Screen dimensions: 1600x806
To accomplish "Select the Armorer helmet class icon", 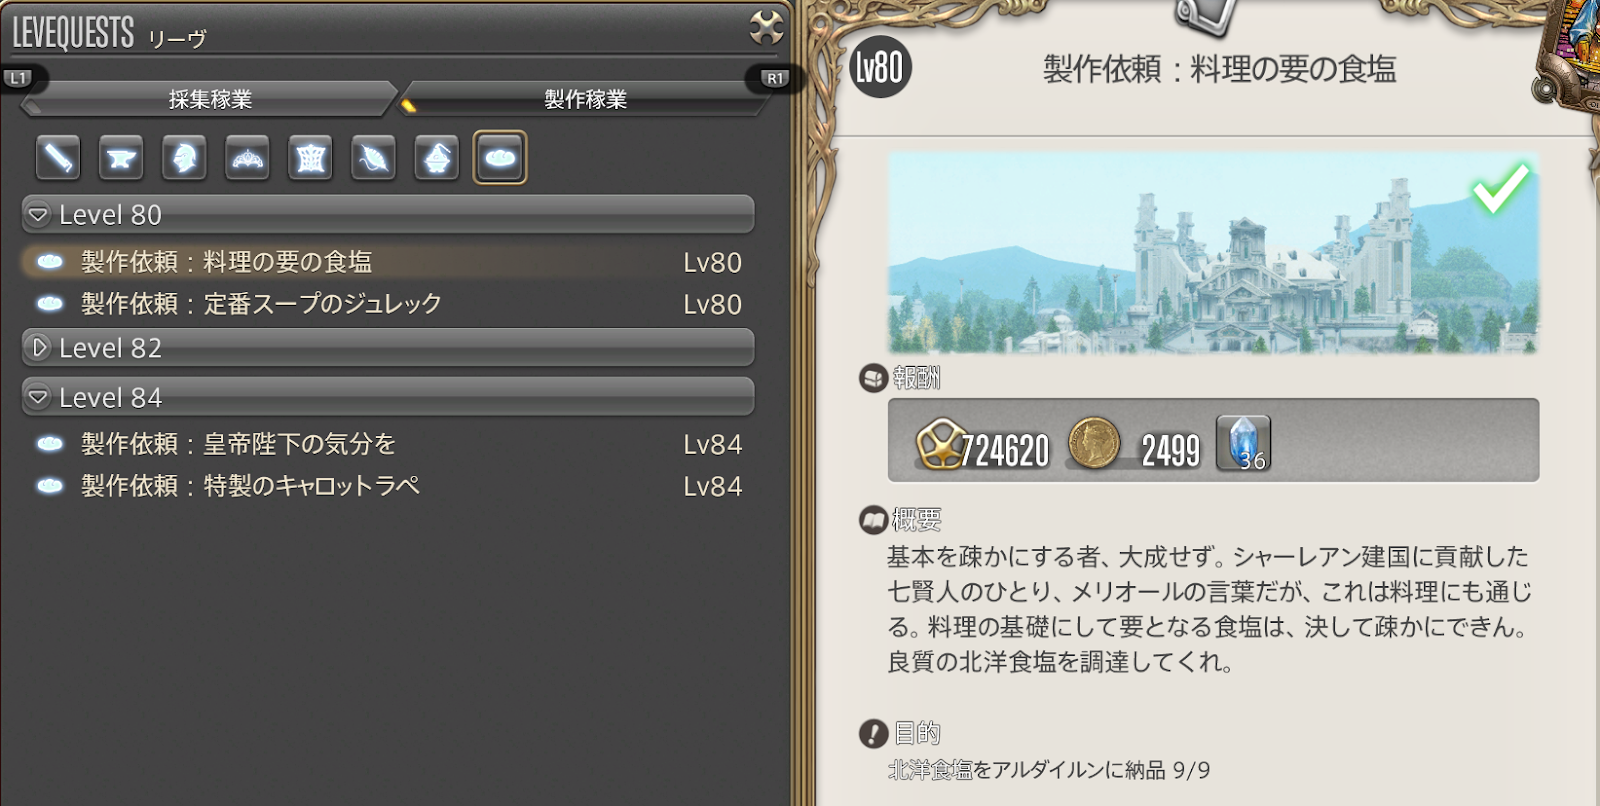I will (x=184, y=157).
